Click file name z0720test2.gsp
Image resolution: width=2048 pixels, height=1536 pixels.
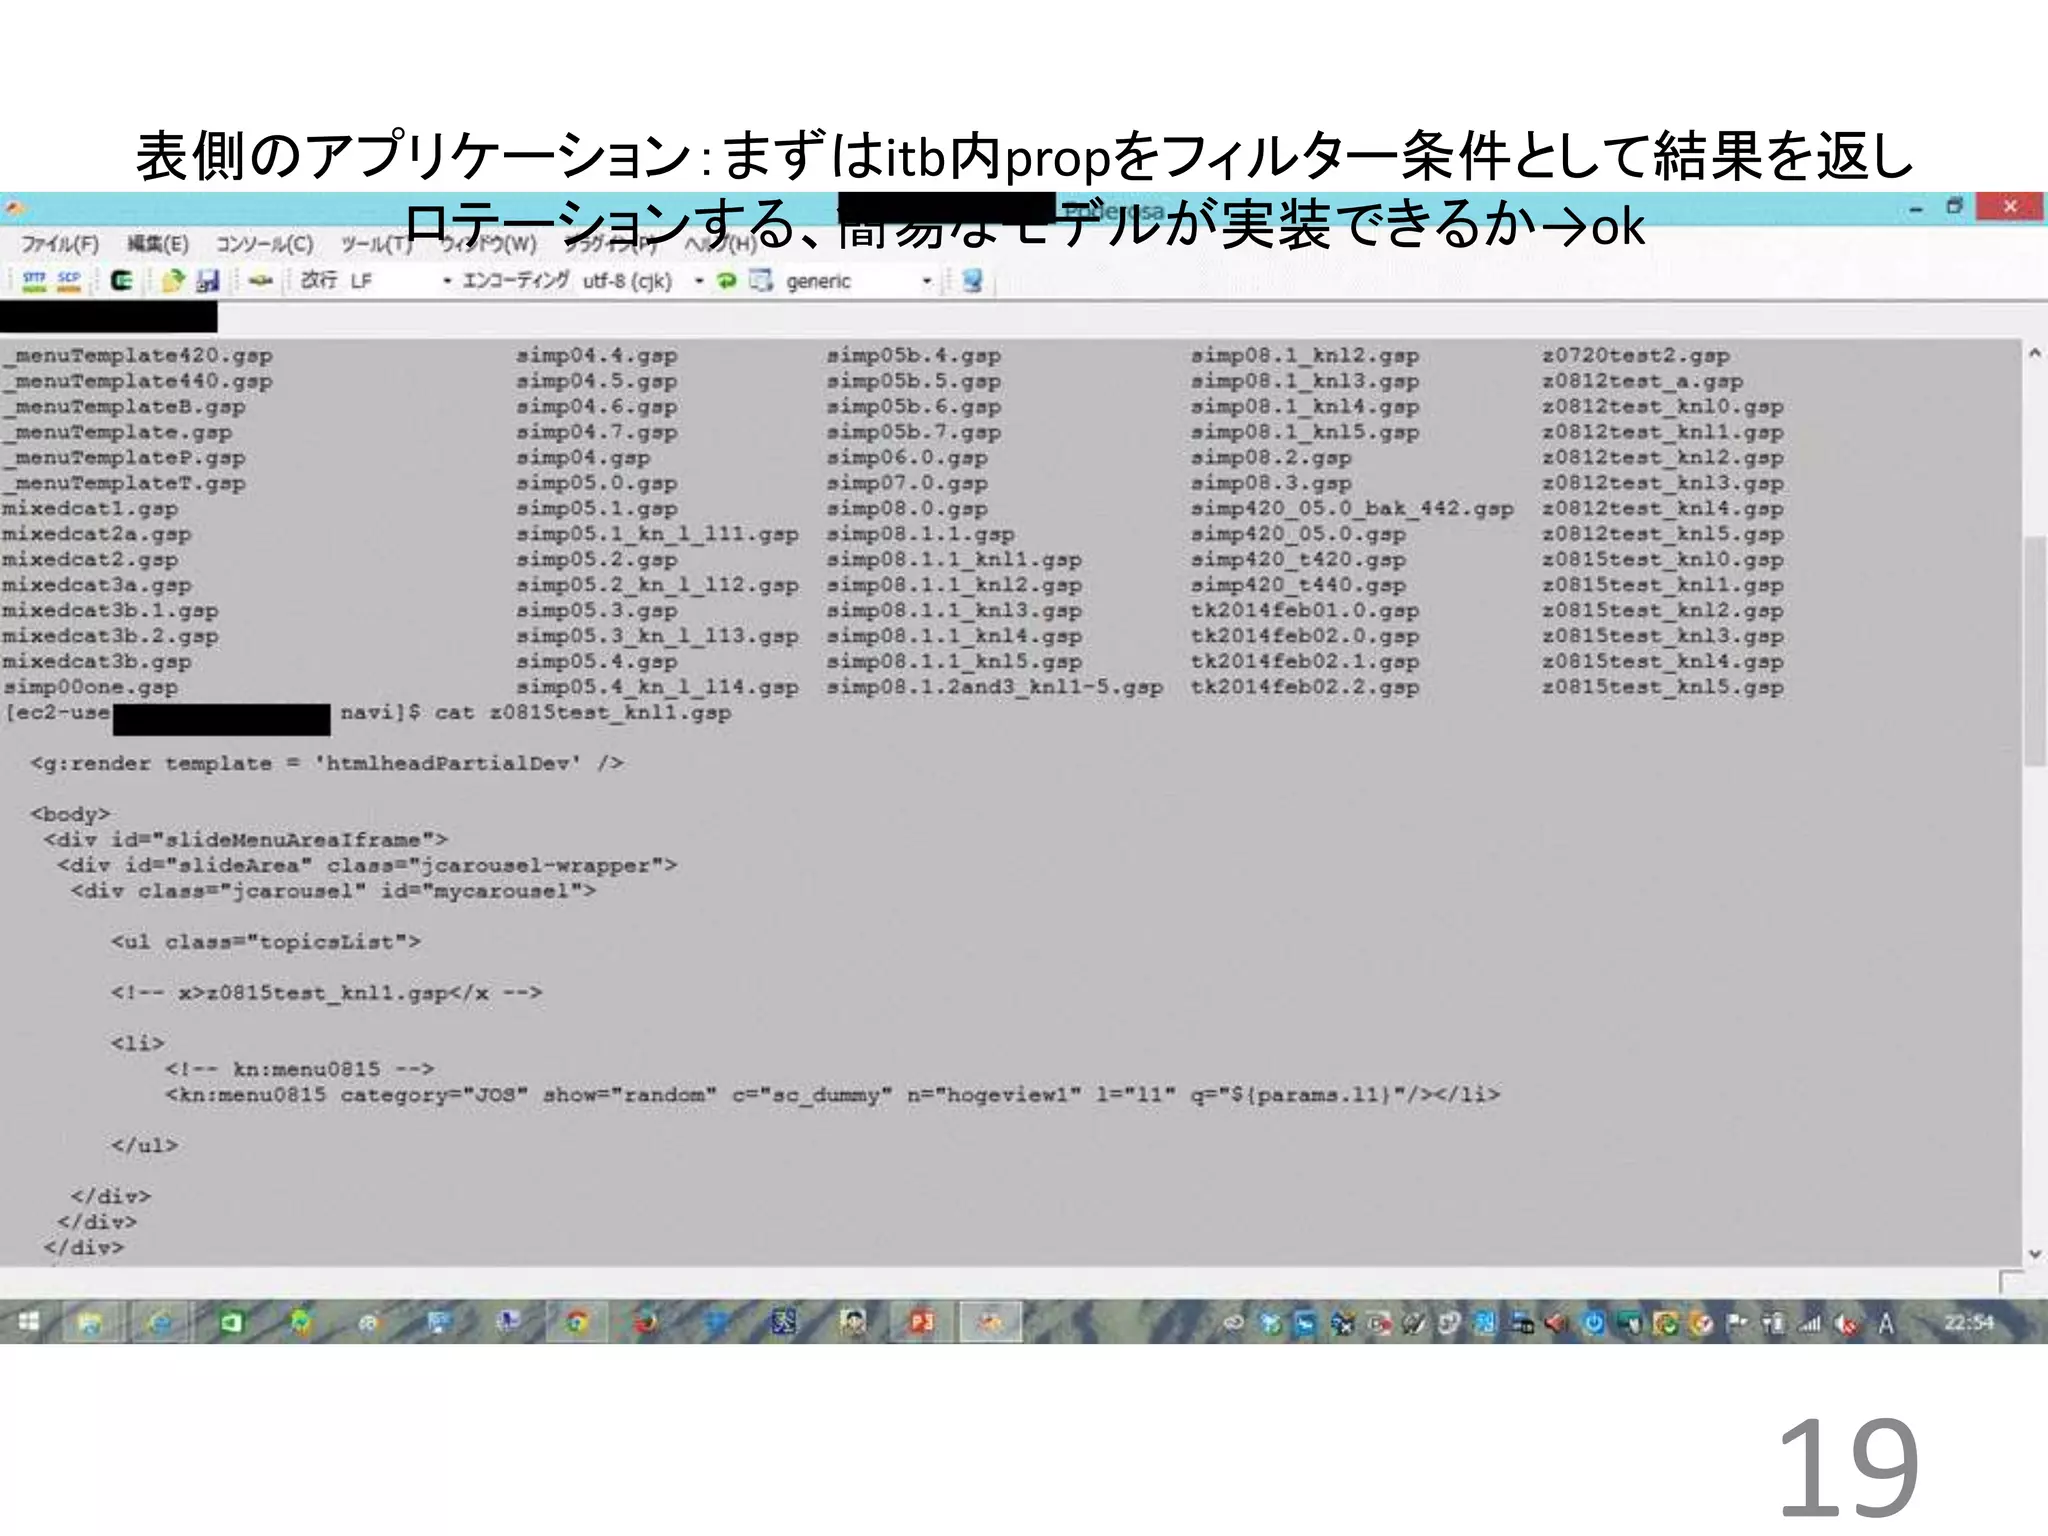1636,355
